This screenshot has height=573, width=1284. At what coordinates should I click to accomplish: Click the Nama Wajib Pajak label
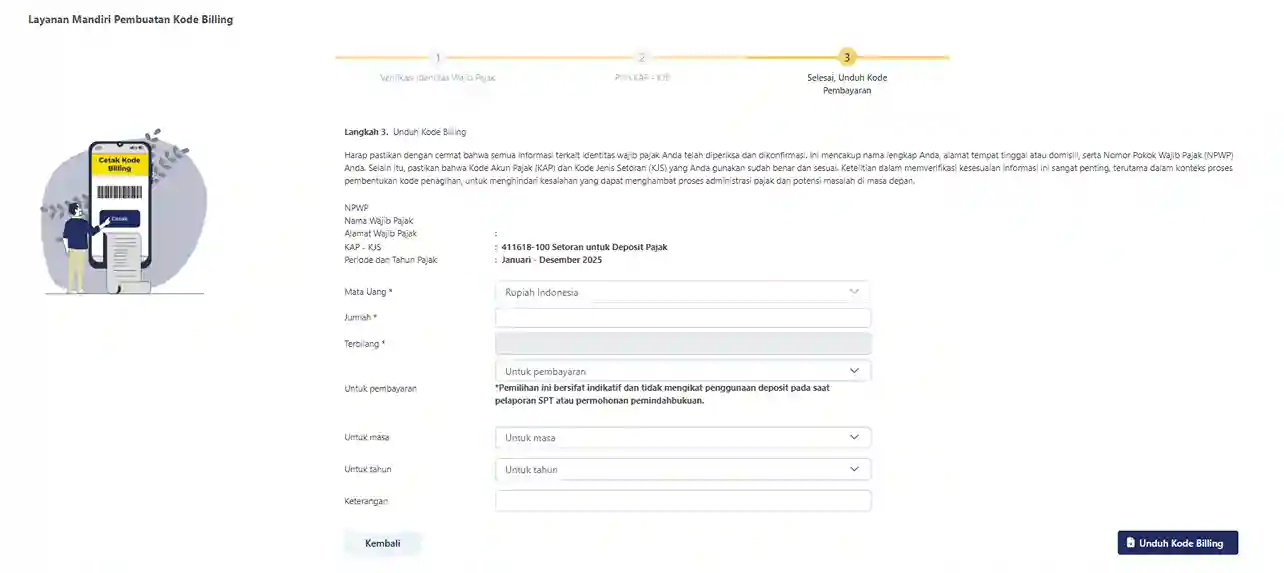point(379,221)
